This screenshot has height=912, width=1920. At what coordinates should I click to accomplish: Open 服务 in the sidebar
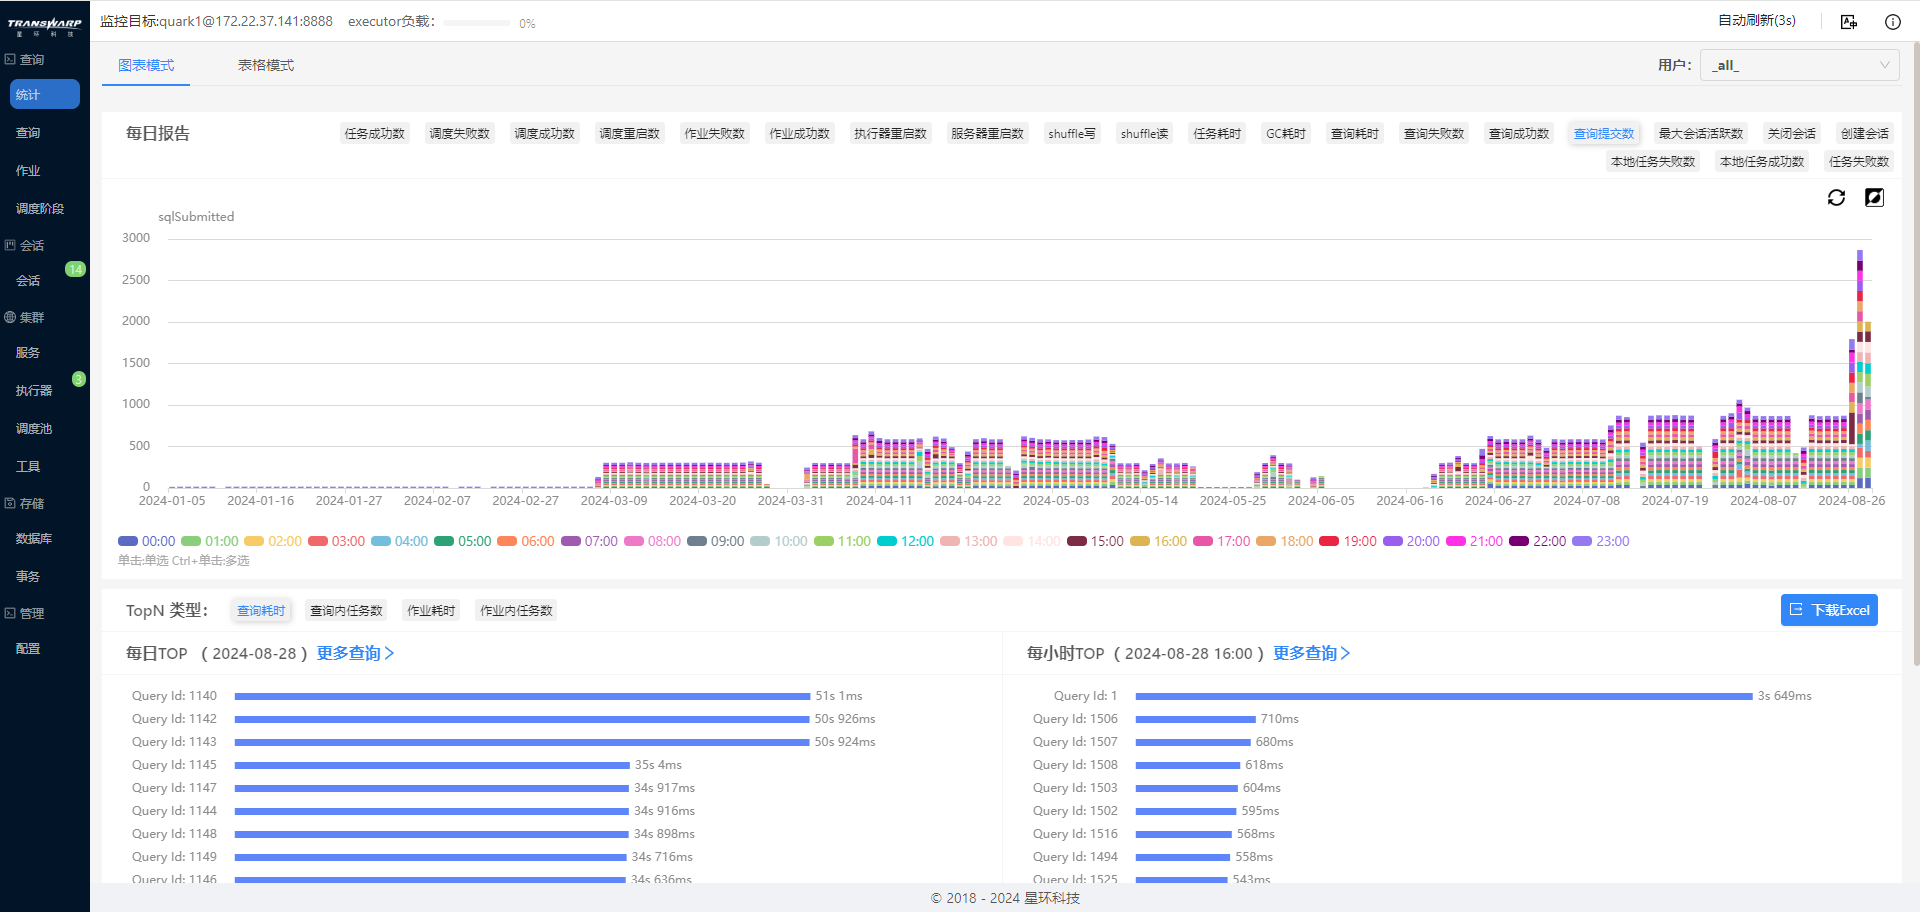pyautogui.click(x=28, y=353)
